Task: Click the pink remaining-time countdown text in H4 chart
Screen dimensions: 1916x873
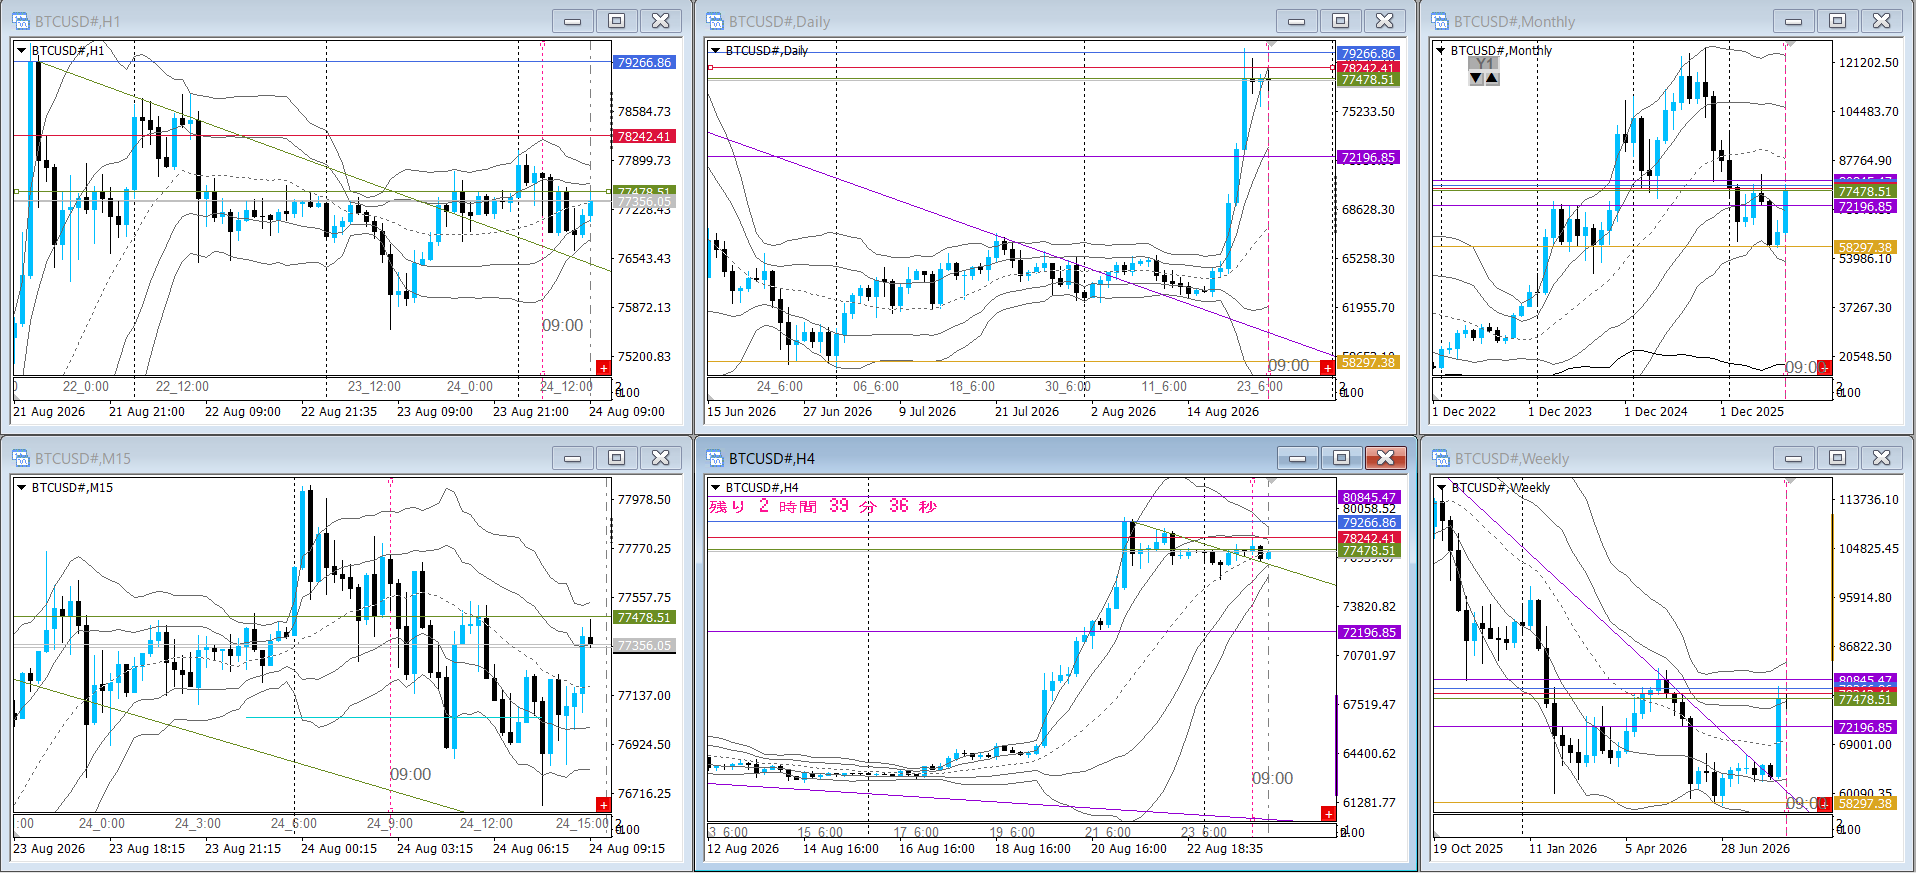Action: click(x=823, y=506)
